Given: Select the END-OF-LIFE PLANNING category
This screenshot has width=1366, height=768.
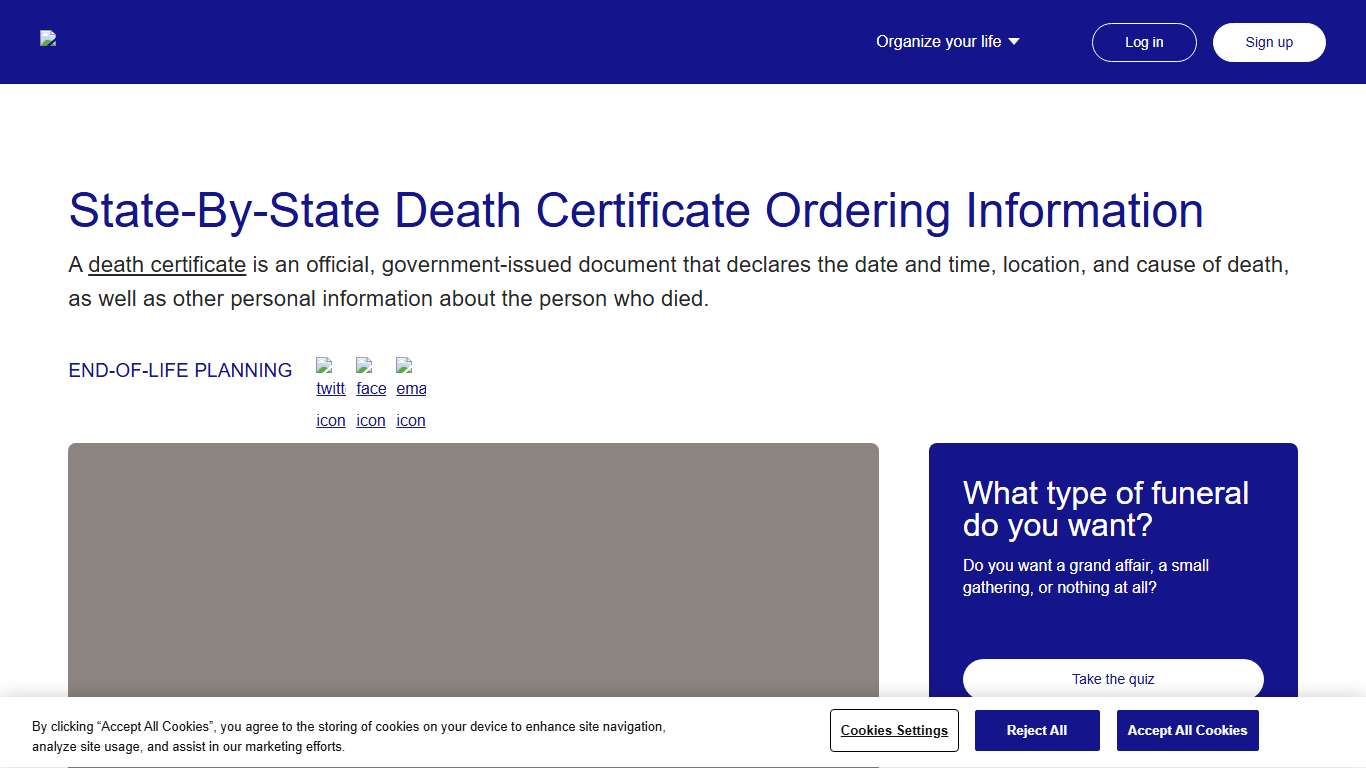Looking at the screenshot, I should pos(180,370).
